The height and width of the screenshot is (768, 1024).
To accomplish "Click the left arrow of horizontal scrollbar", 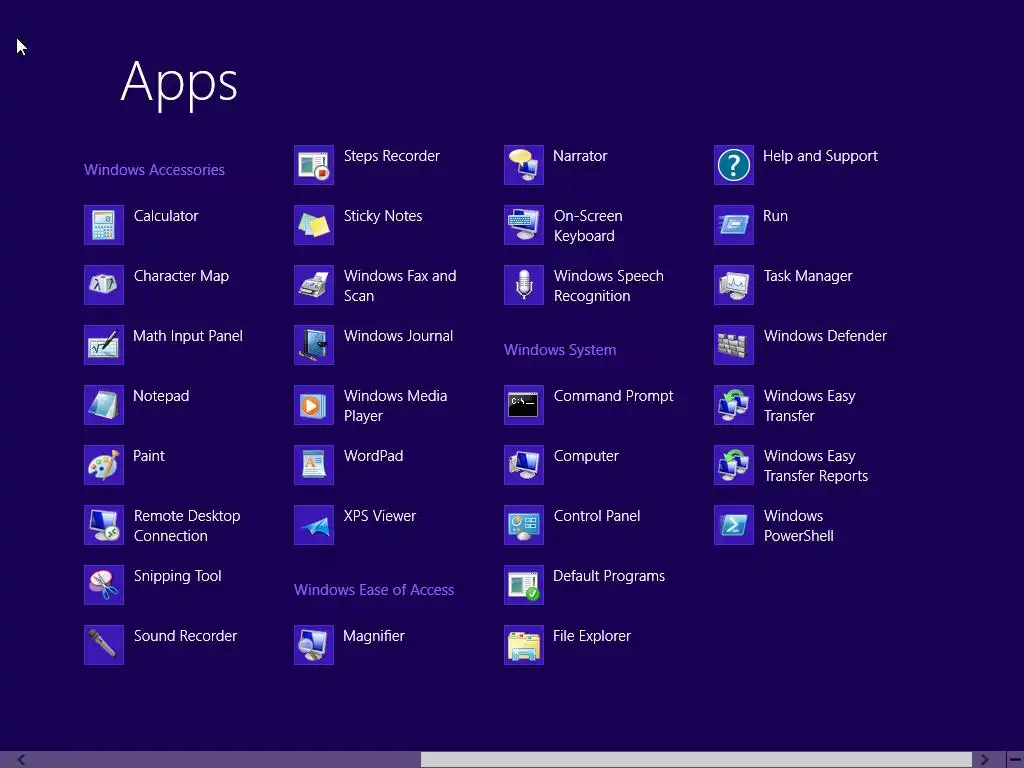I will click(22, 760).
